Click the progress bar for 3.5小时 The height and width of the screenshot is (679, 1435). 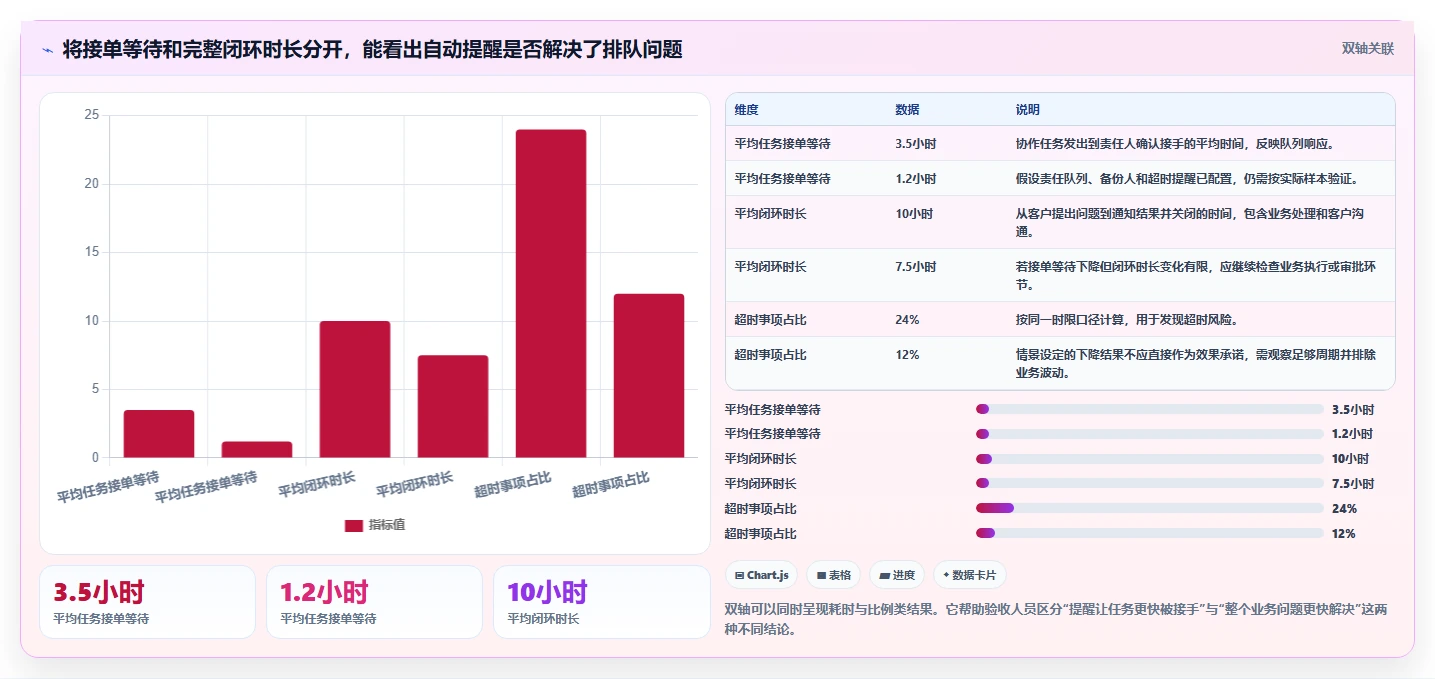point(1150,409)
